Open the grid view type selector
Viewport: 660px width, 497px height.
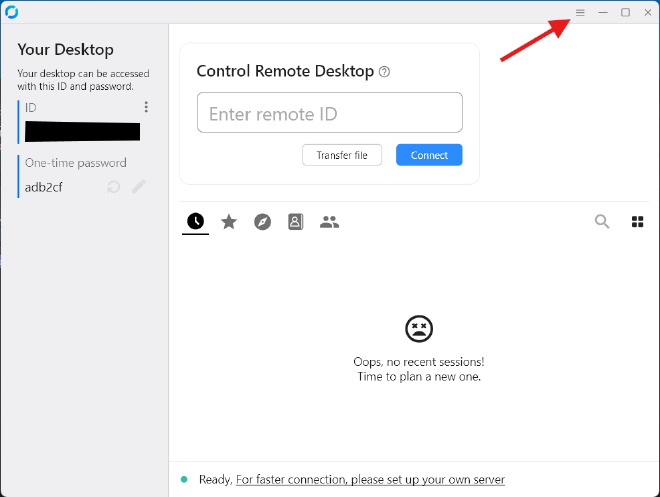[637, 221]
